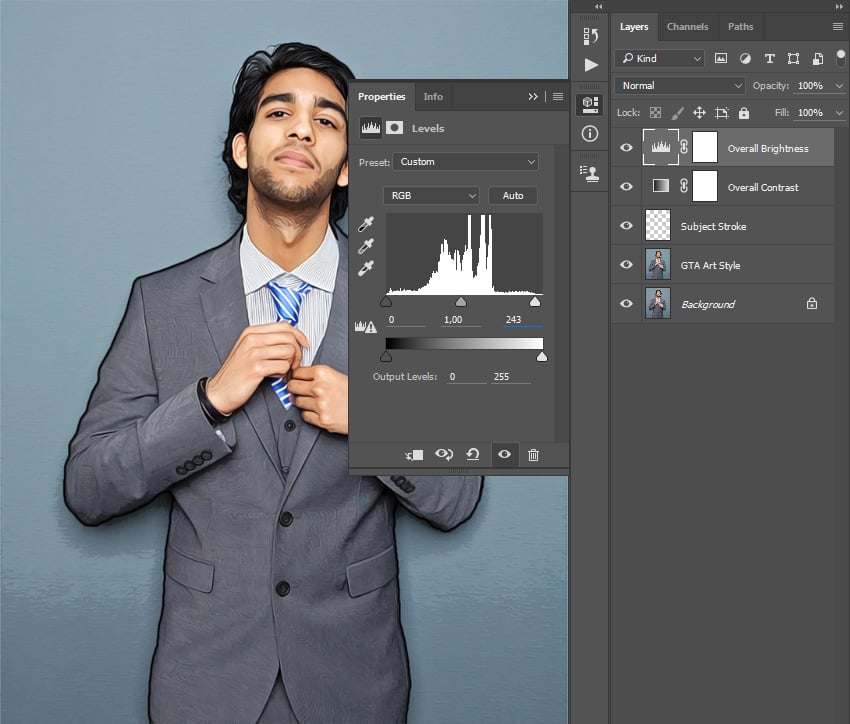Viewport: 850px width, 724px height.
Task: Click the clip to layer icon
Action: (x=414, y=455)
